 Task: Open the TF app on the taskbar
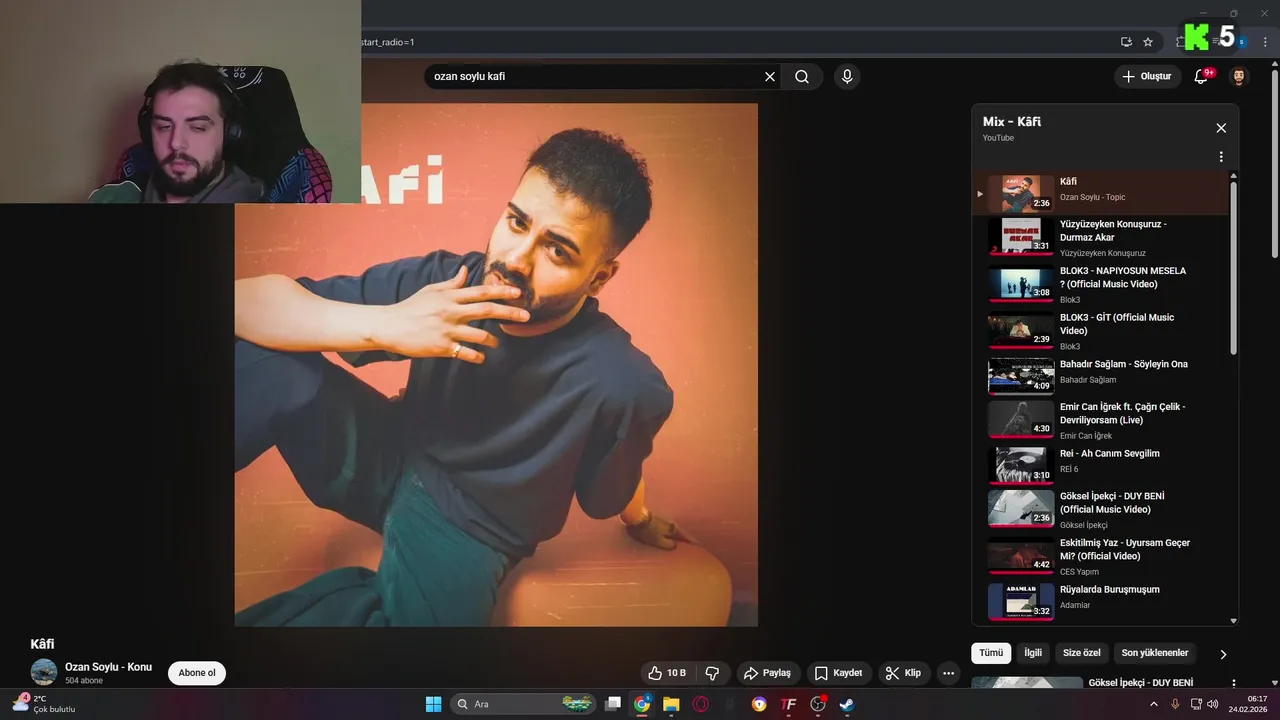point(789,704)
